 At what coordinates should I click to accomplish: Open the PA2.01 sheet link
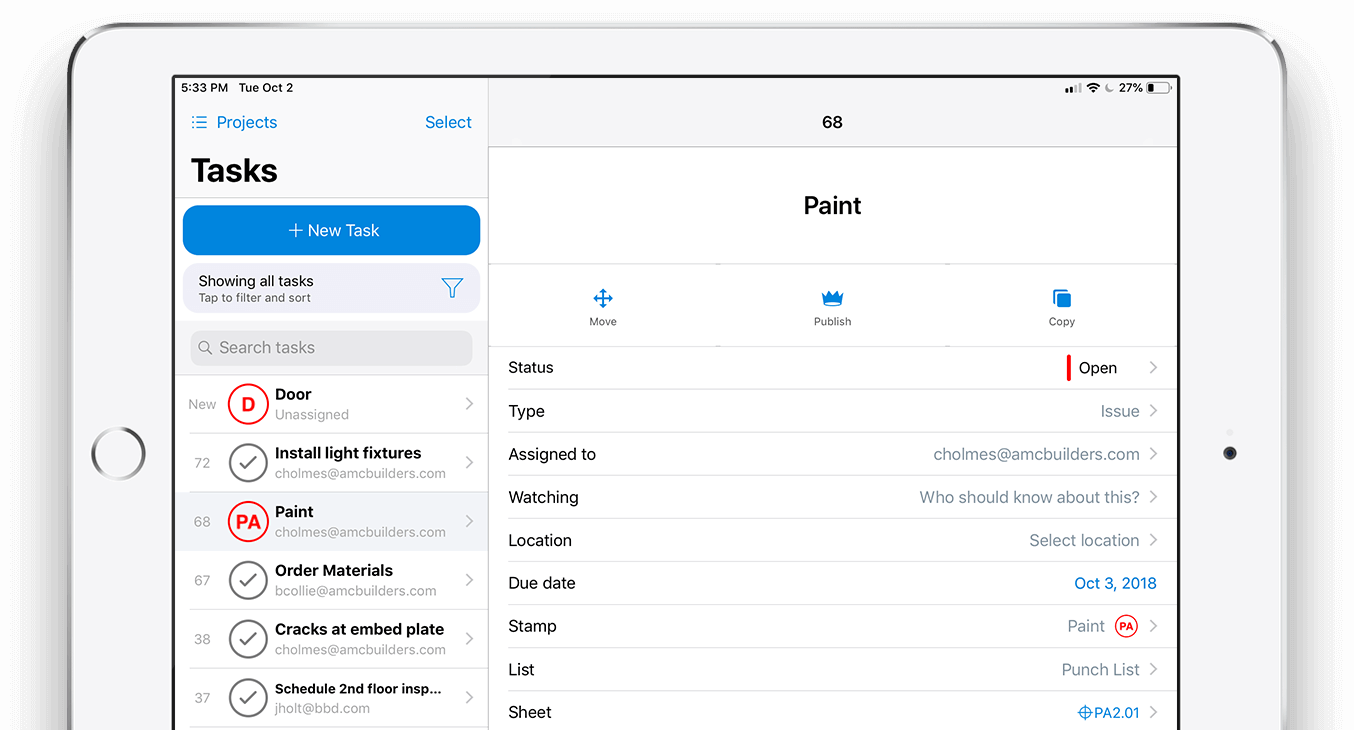pyautogui.click(x=1117, y=713)
